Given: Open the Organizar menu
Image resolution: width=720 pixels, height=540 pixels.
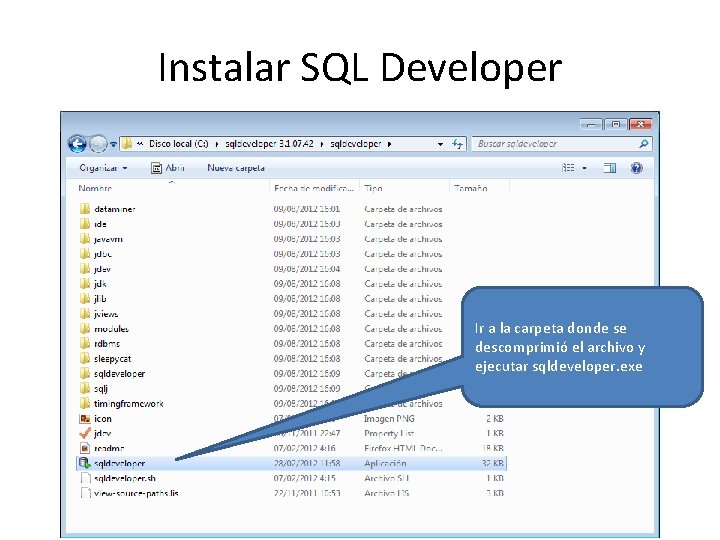Looking at the screenshot, I should [x=103, y=168].
